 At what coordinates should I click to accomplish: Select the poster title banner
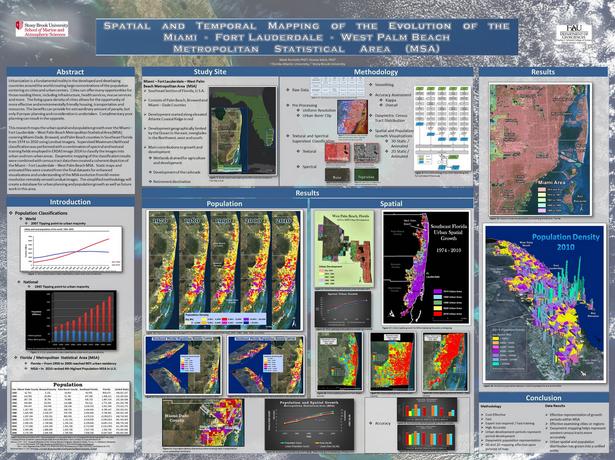click(x=307, y=37)
